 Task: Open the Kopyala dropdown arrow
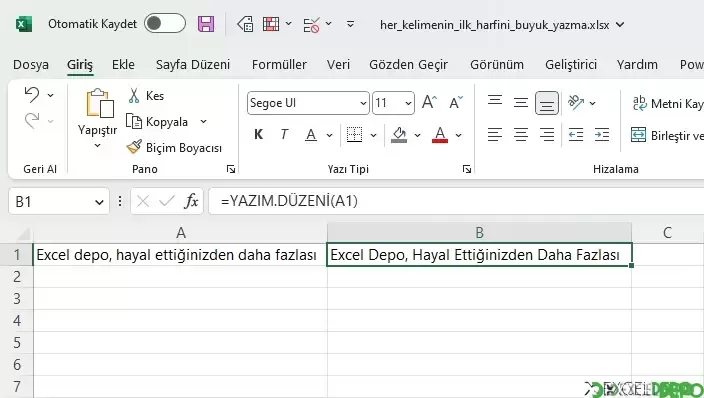click(x=203, y=122)
